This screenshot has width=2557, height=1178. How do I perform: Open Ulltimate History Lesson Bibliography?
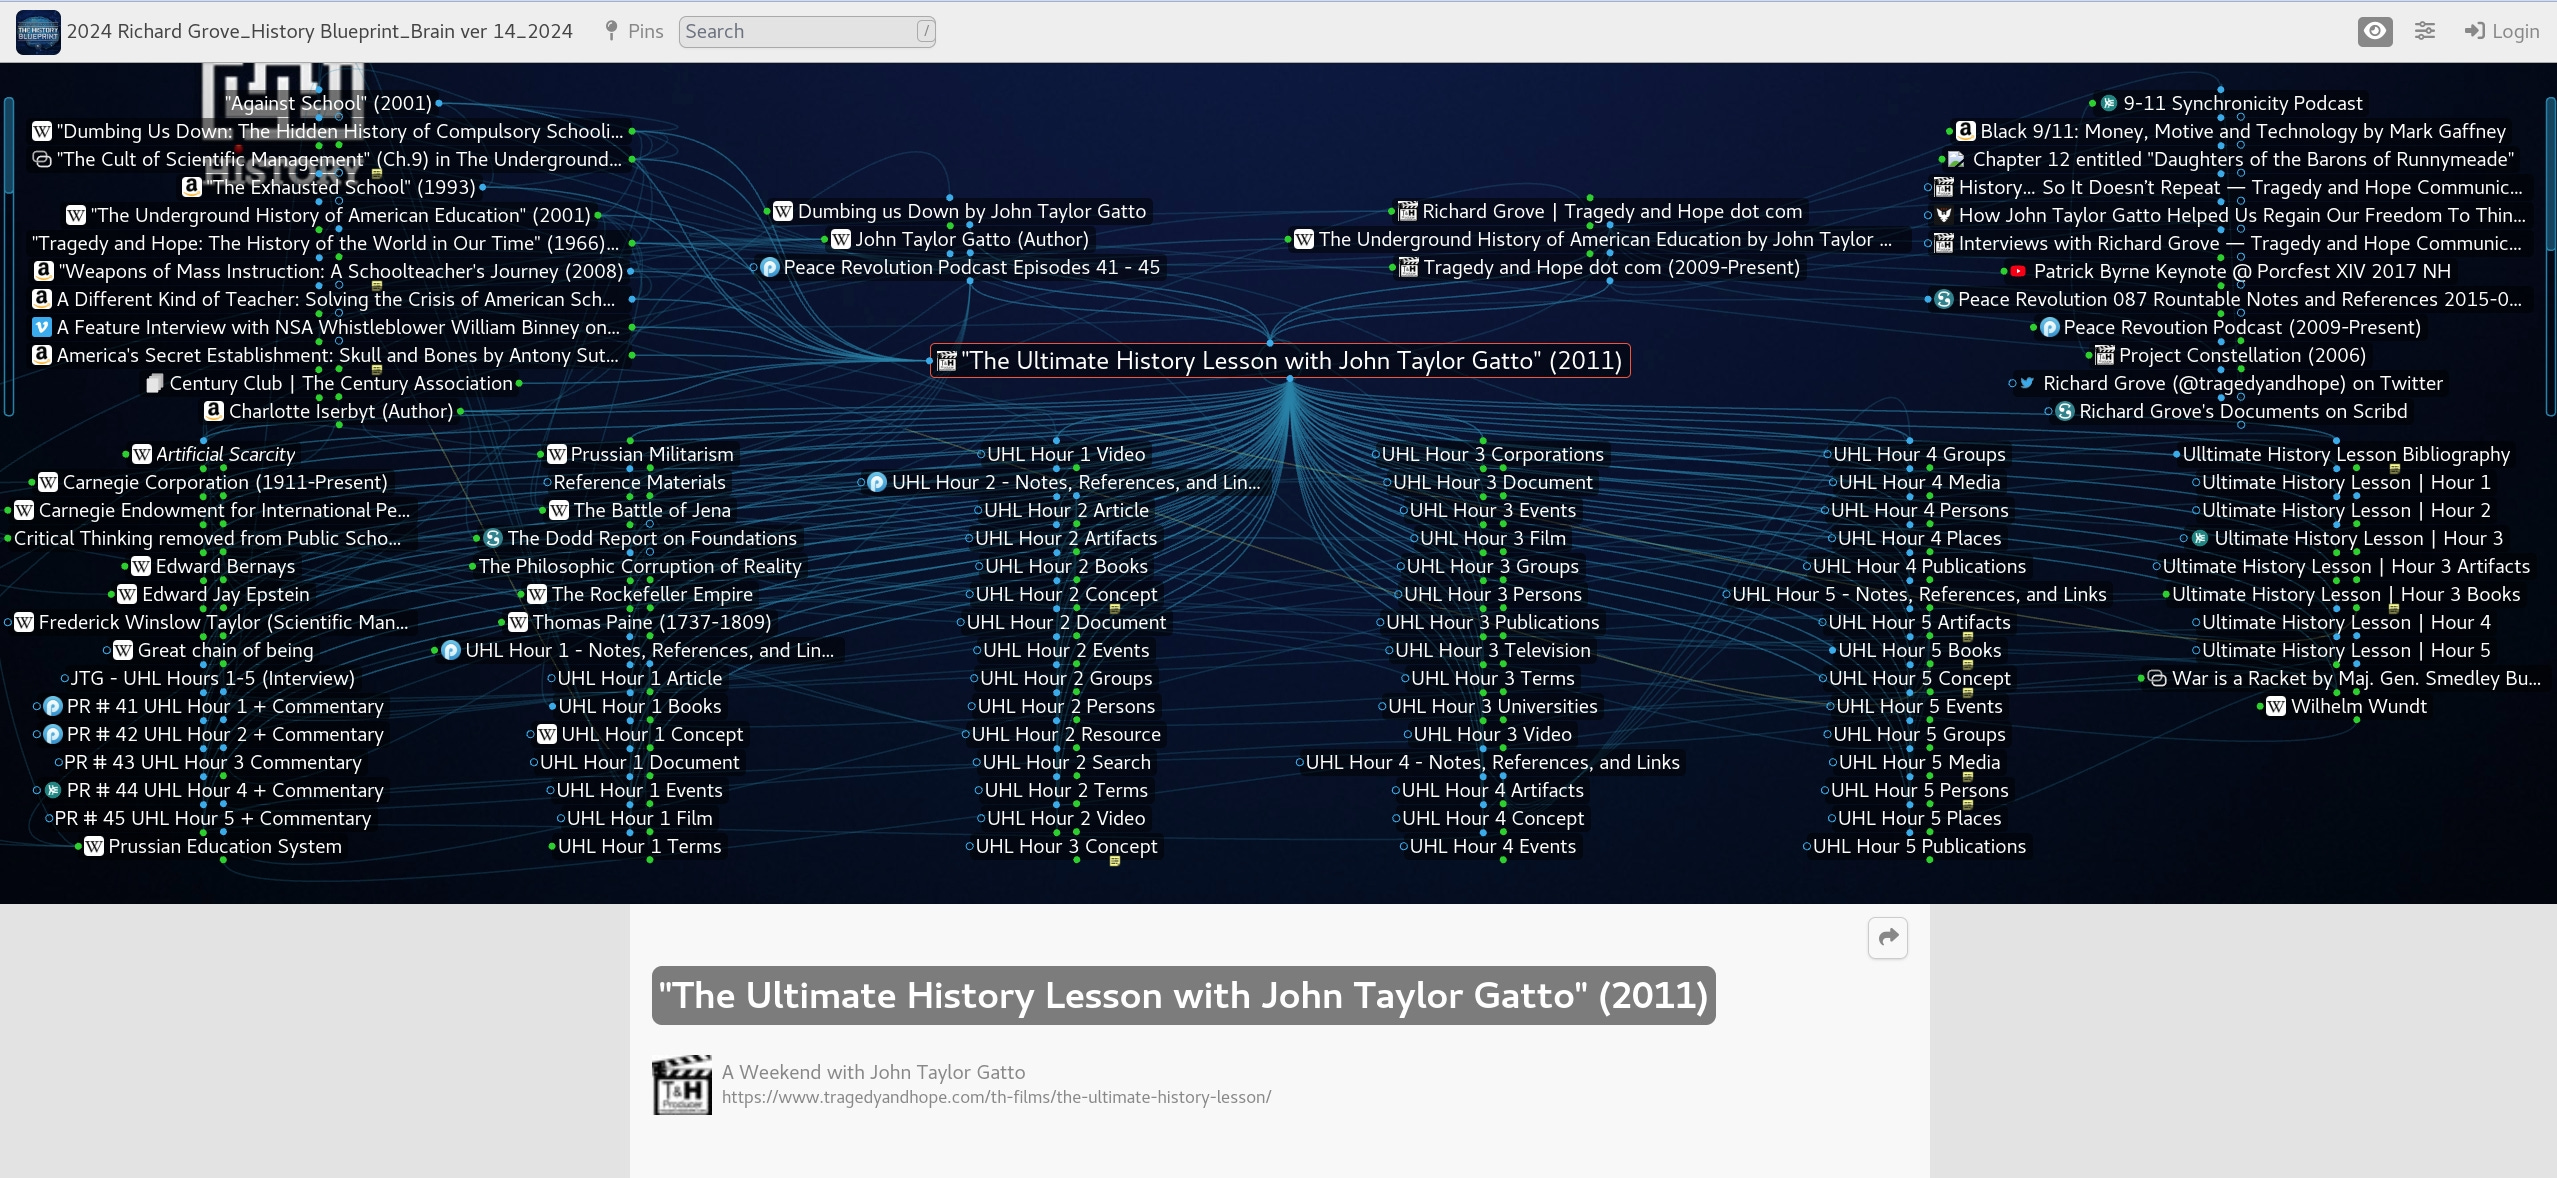pyautogui.click(x=2346, y=454)
